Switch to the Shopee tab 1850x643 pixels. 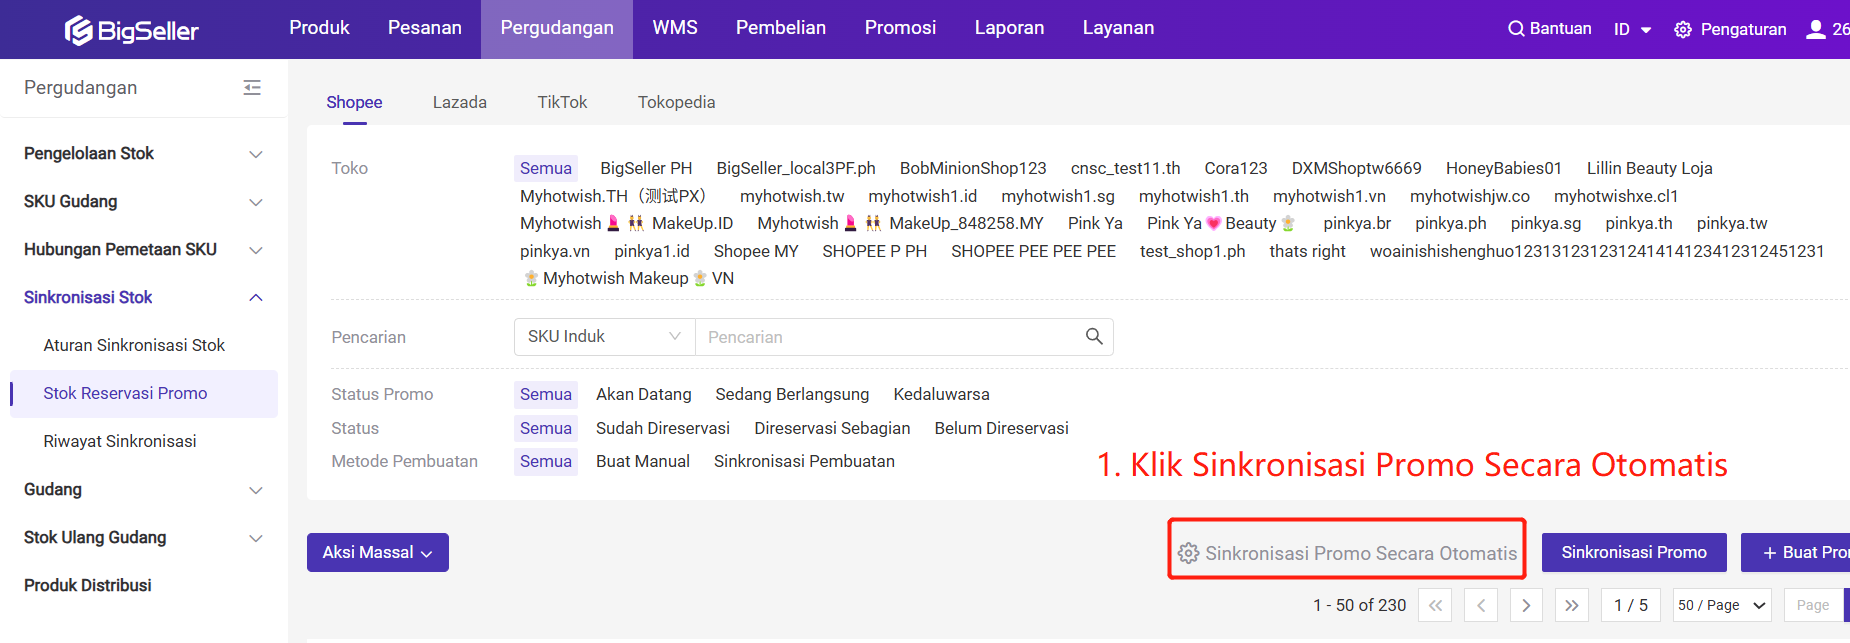[354, 102]
